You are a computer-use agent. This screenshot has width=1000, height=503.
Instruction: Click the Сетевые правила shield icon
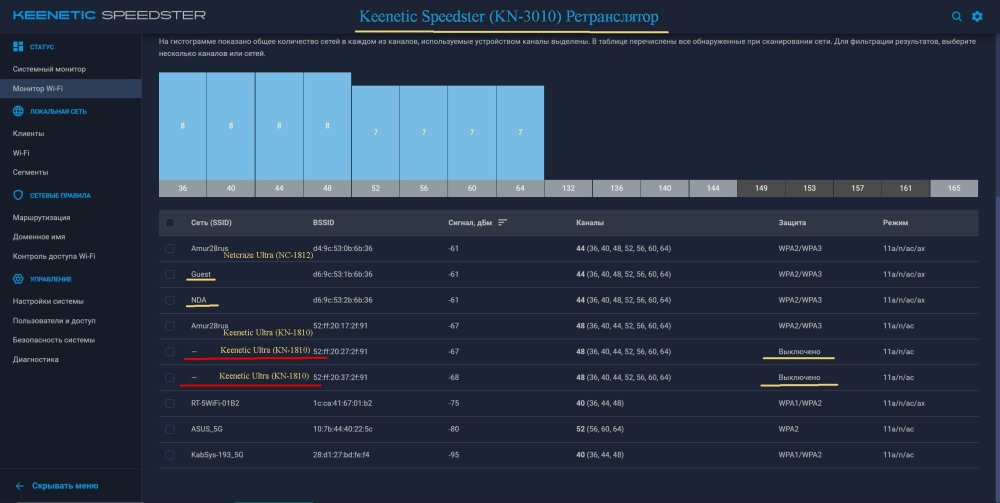pos(18,196)
